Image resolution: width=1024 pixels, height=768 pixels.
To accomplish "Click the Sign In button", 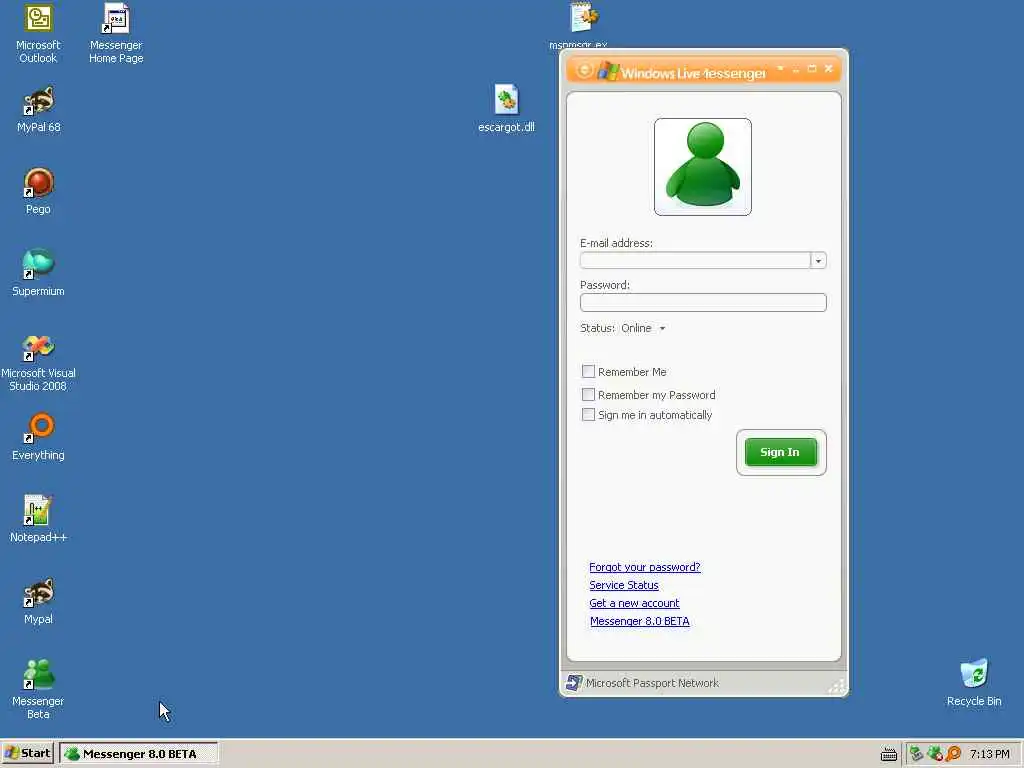I will pos(781,452).
